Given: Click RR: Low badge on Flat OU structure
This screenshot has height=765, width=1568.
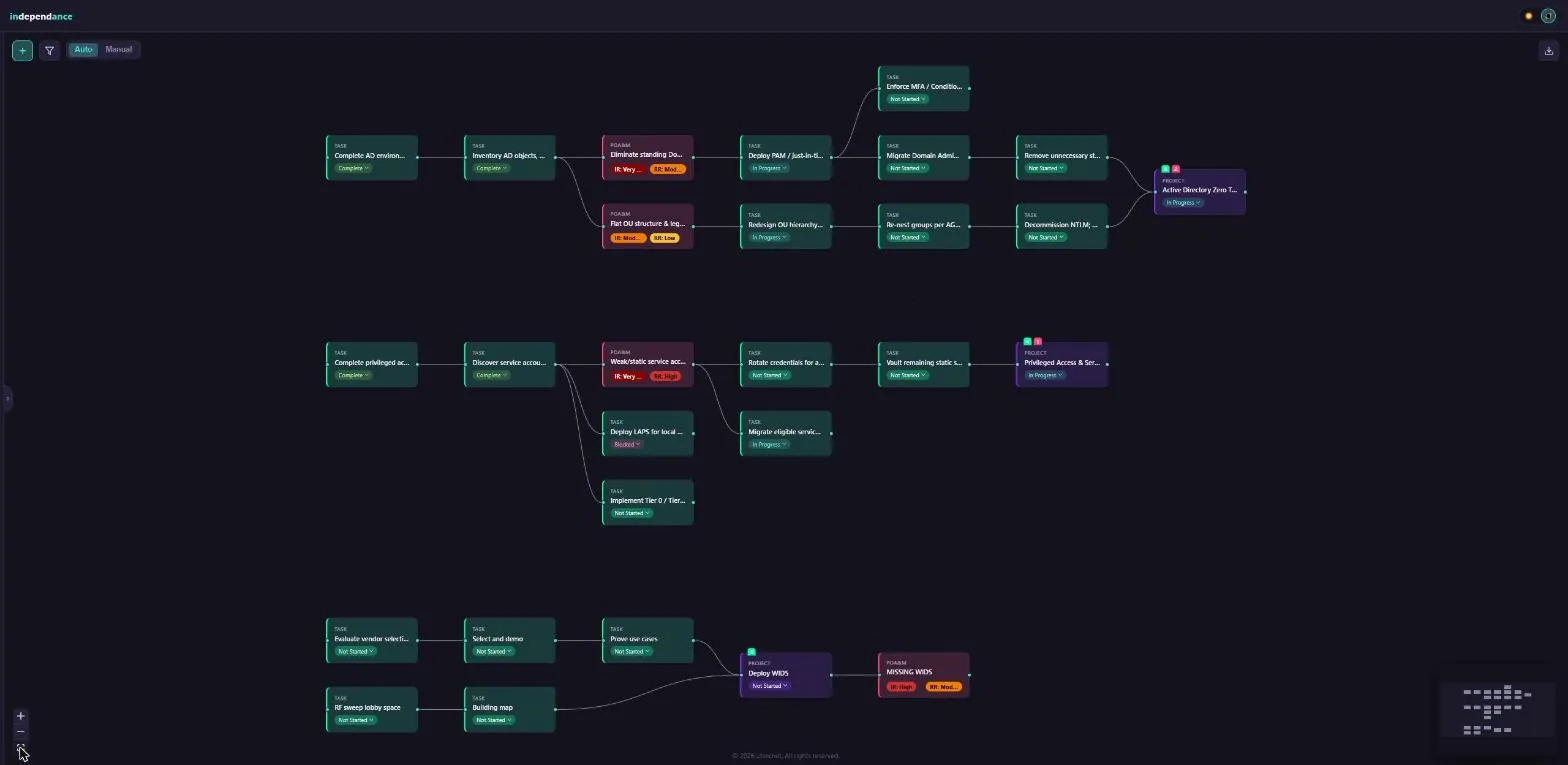Looking at the screenshot, I should (x=665, y=238).
